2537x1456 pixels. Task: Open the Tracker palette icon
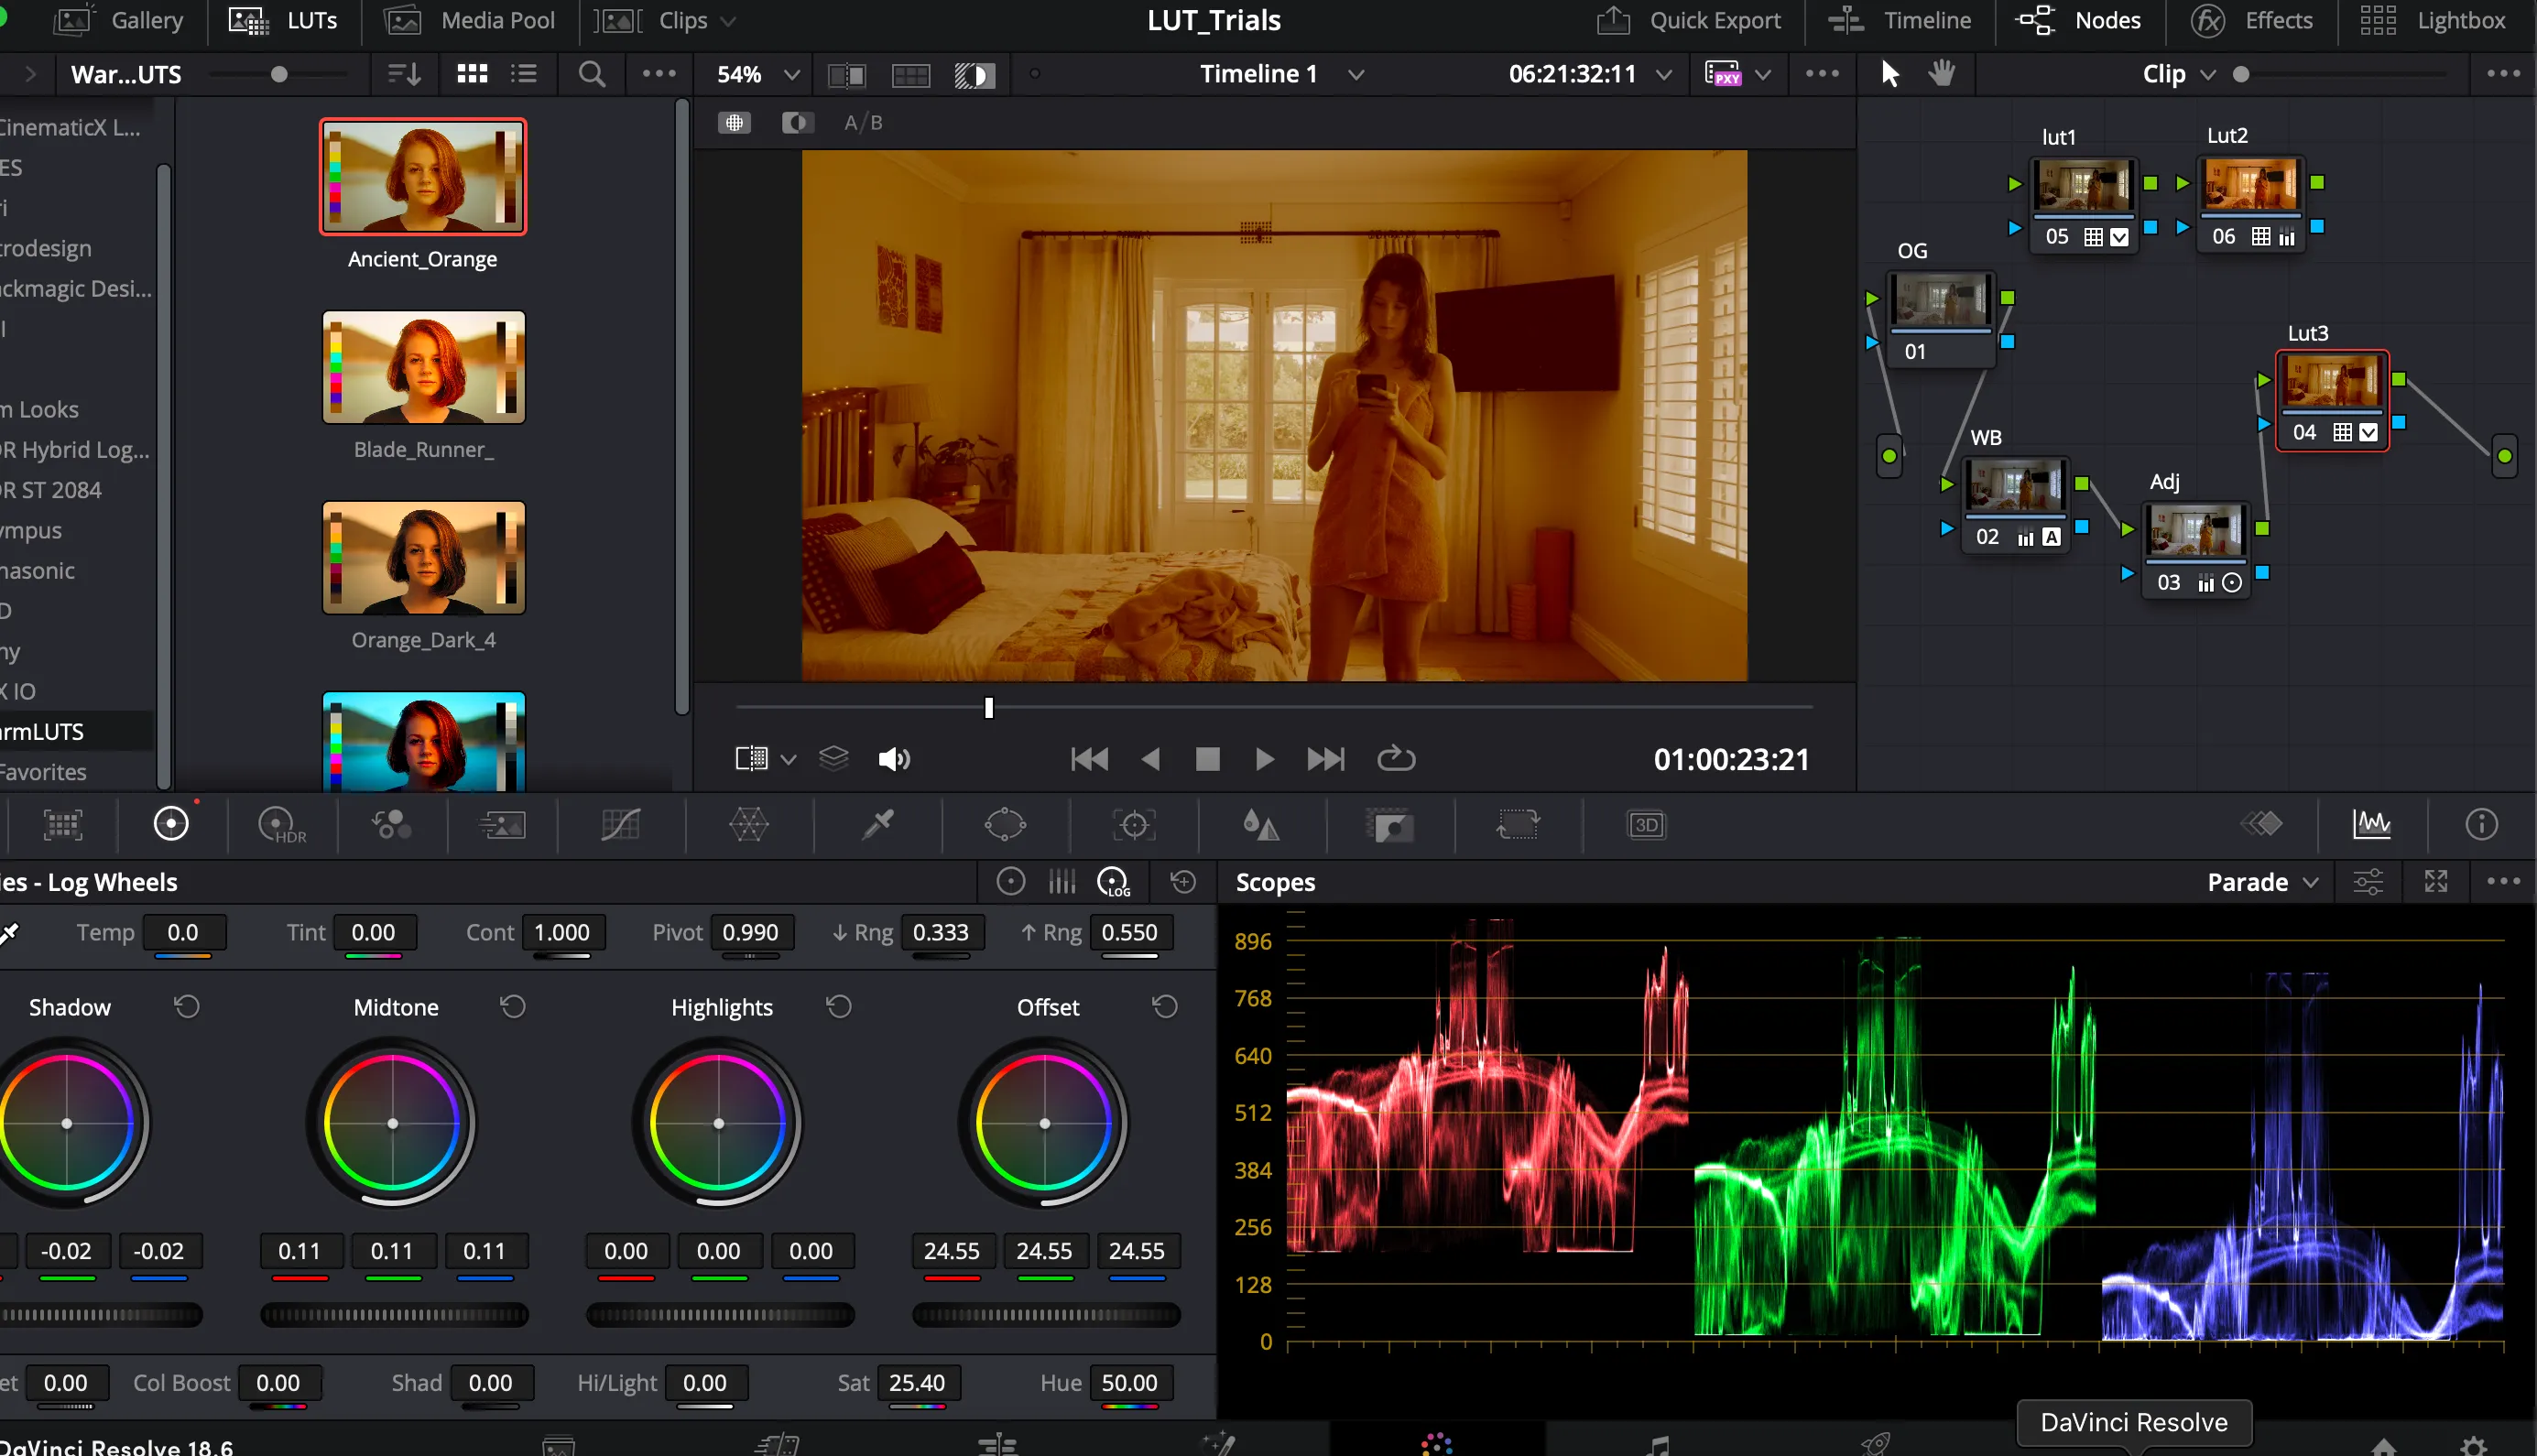pos(1133,825)
